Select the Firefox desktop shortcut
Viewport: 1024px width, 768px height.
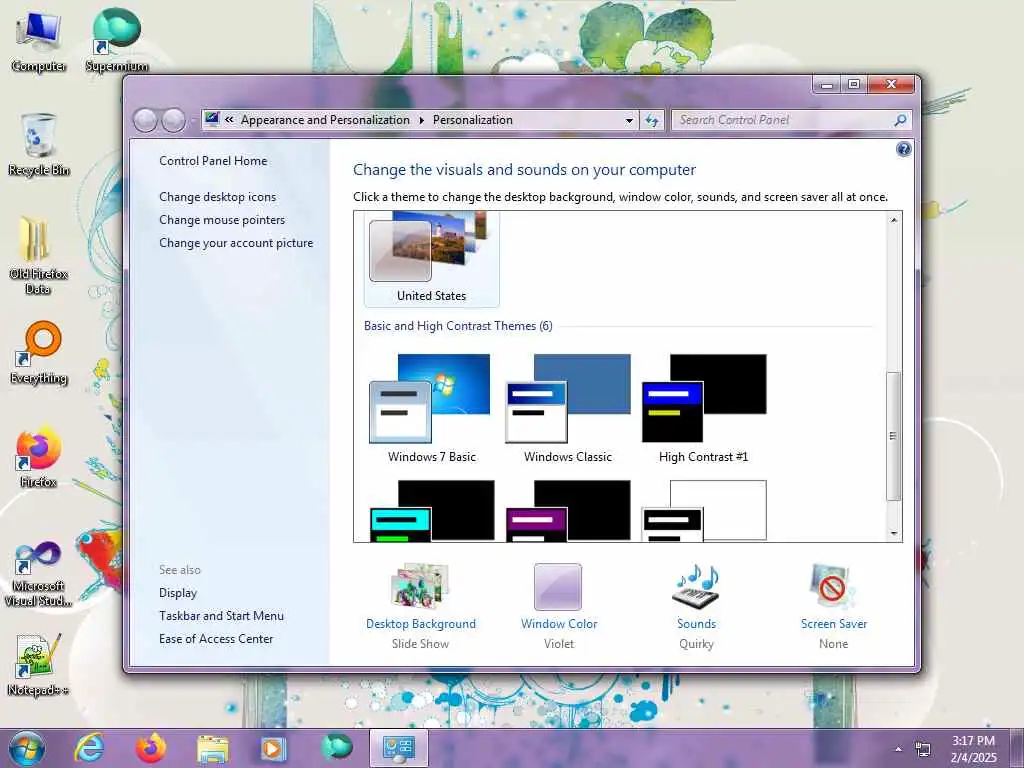[x=39, y=457]
